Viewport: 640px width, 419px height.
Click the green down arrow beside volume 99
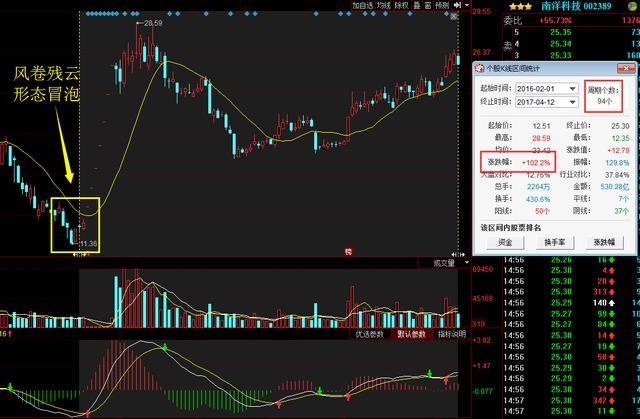611,314
